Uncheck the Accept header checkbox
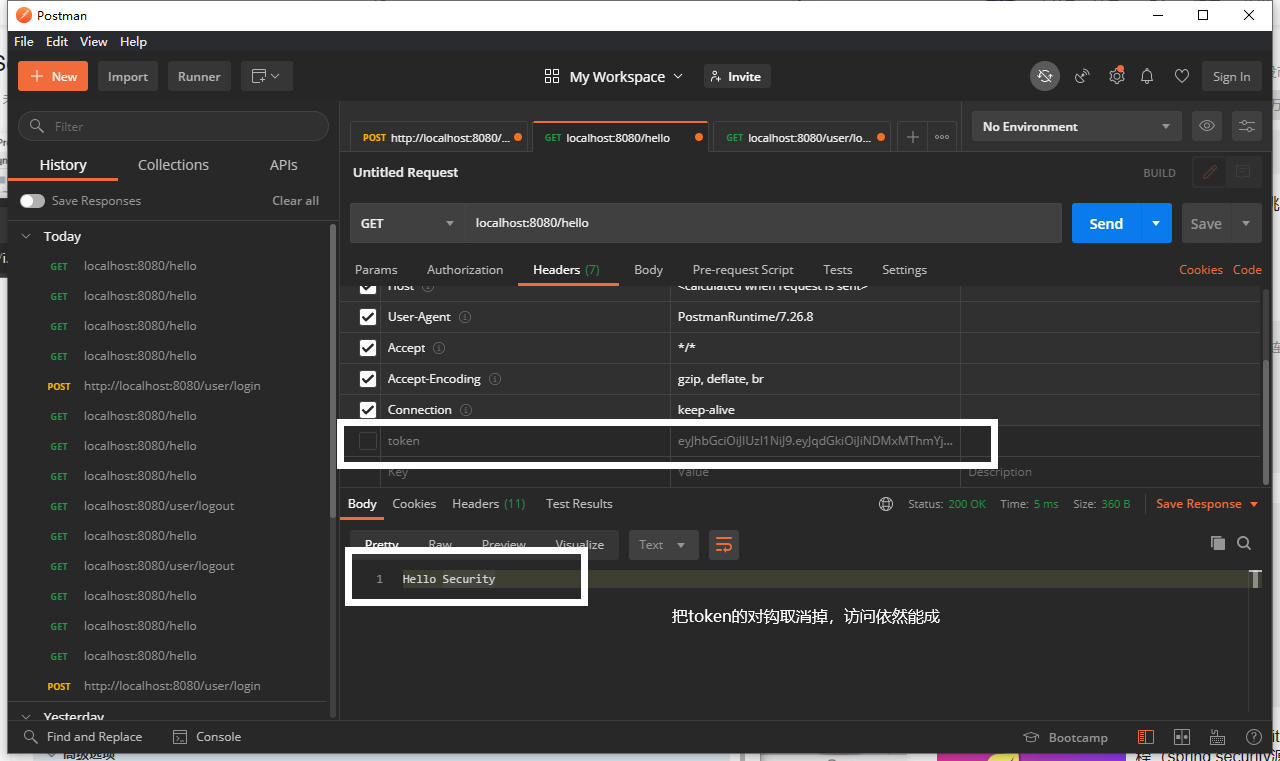 368,348
